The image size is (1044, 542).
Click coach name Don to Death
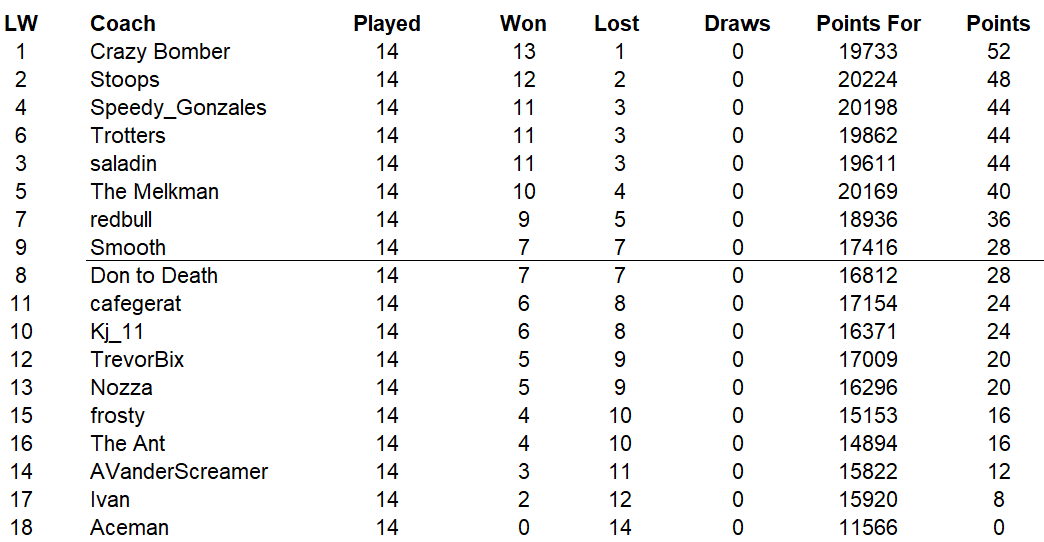pos(154,276)
